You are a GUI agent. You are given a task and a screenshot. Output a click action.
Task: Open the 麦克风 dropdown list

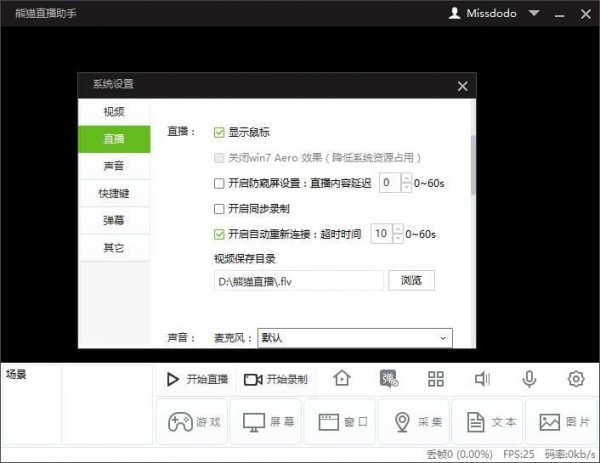point(354,339)
